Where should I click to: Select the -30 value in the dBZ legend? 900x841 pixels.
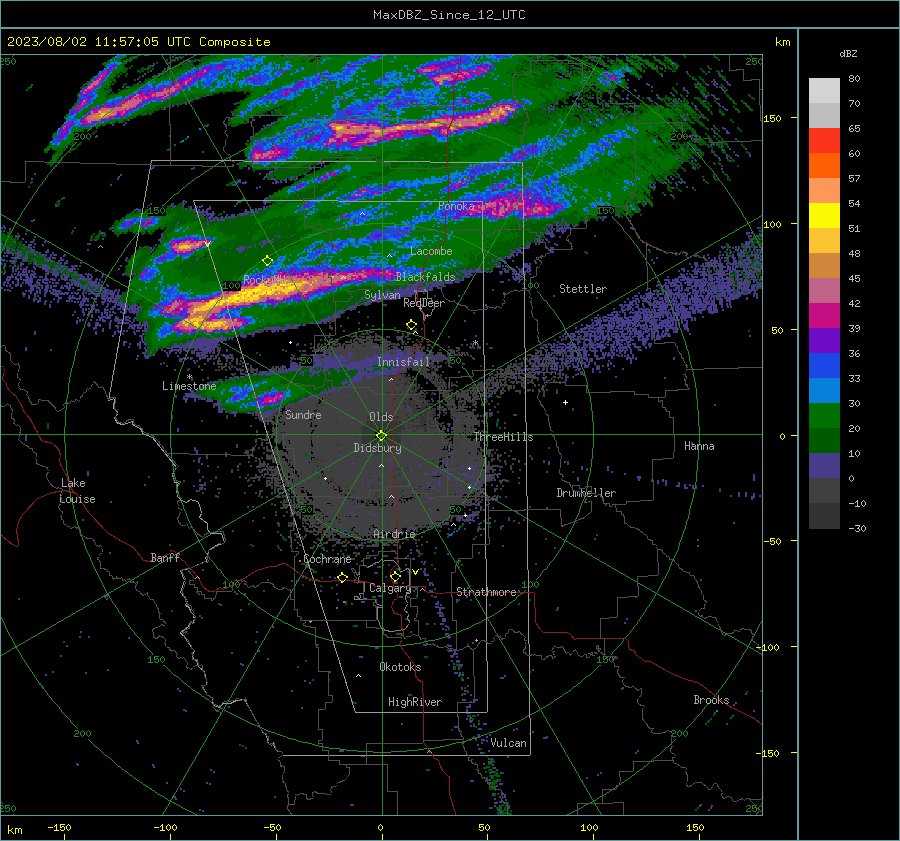[x=857, y=528]
